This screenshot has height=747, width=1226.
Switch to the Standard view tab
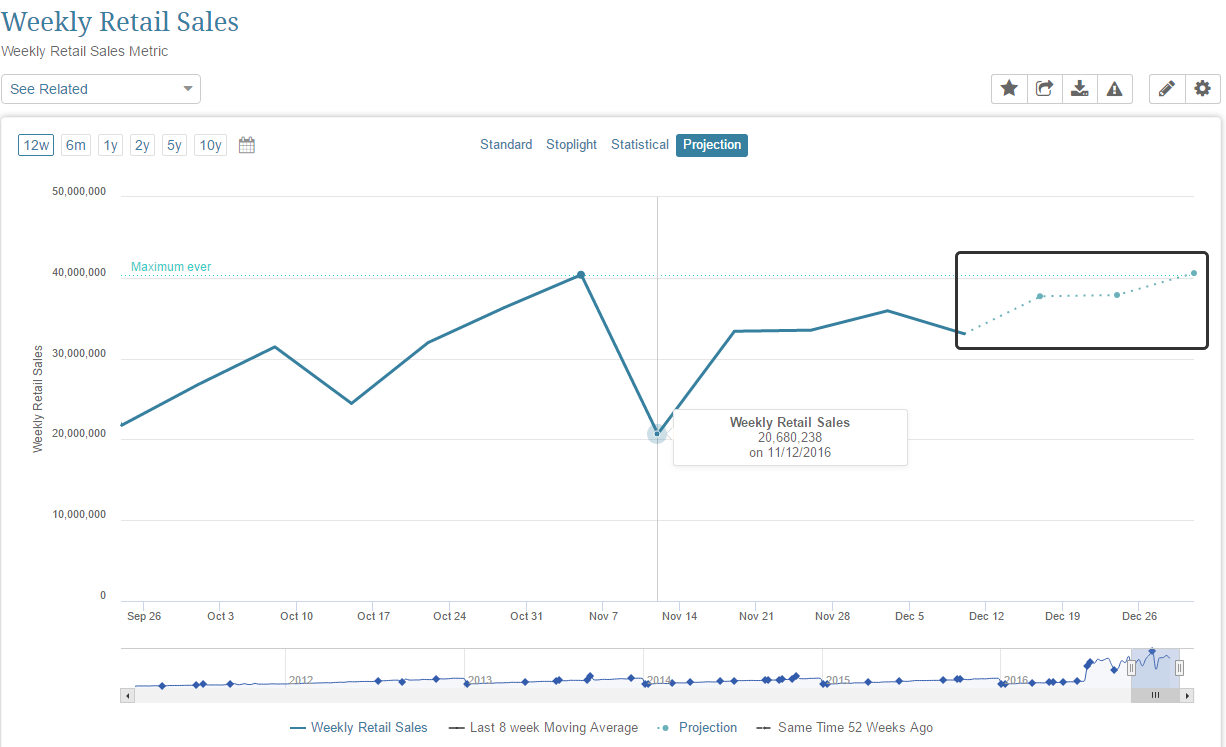(506, 145)
